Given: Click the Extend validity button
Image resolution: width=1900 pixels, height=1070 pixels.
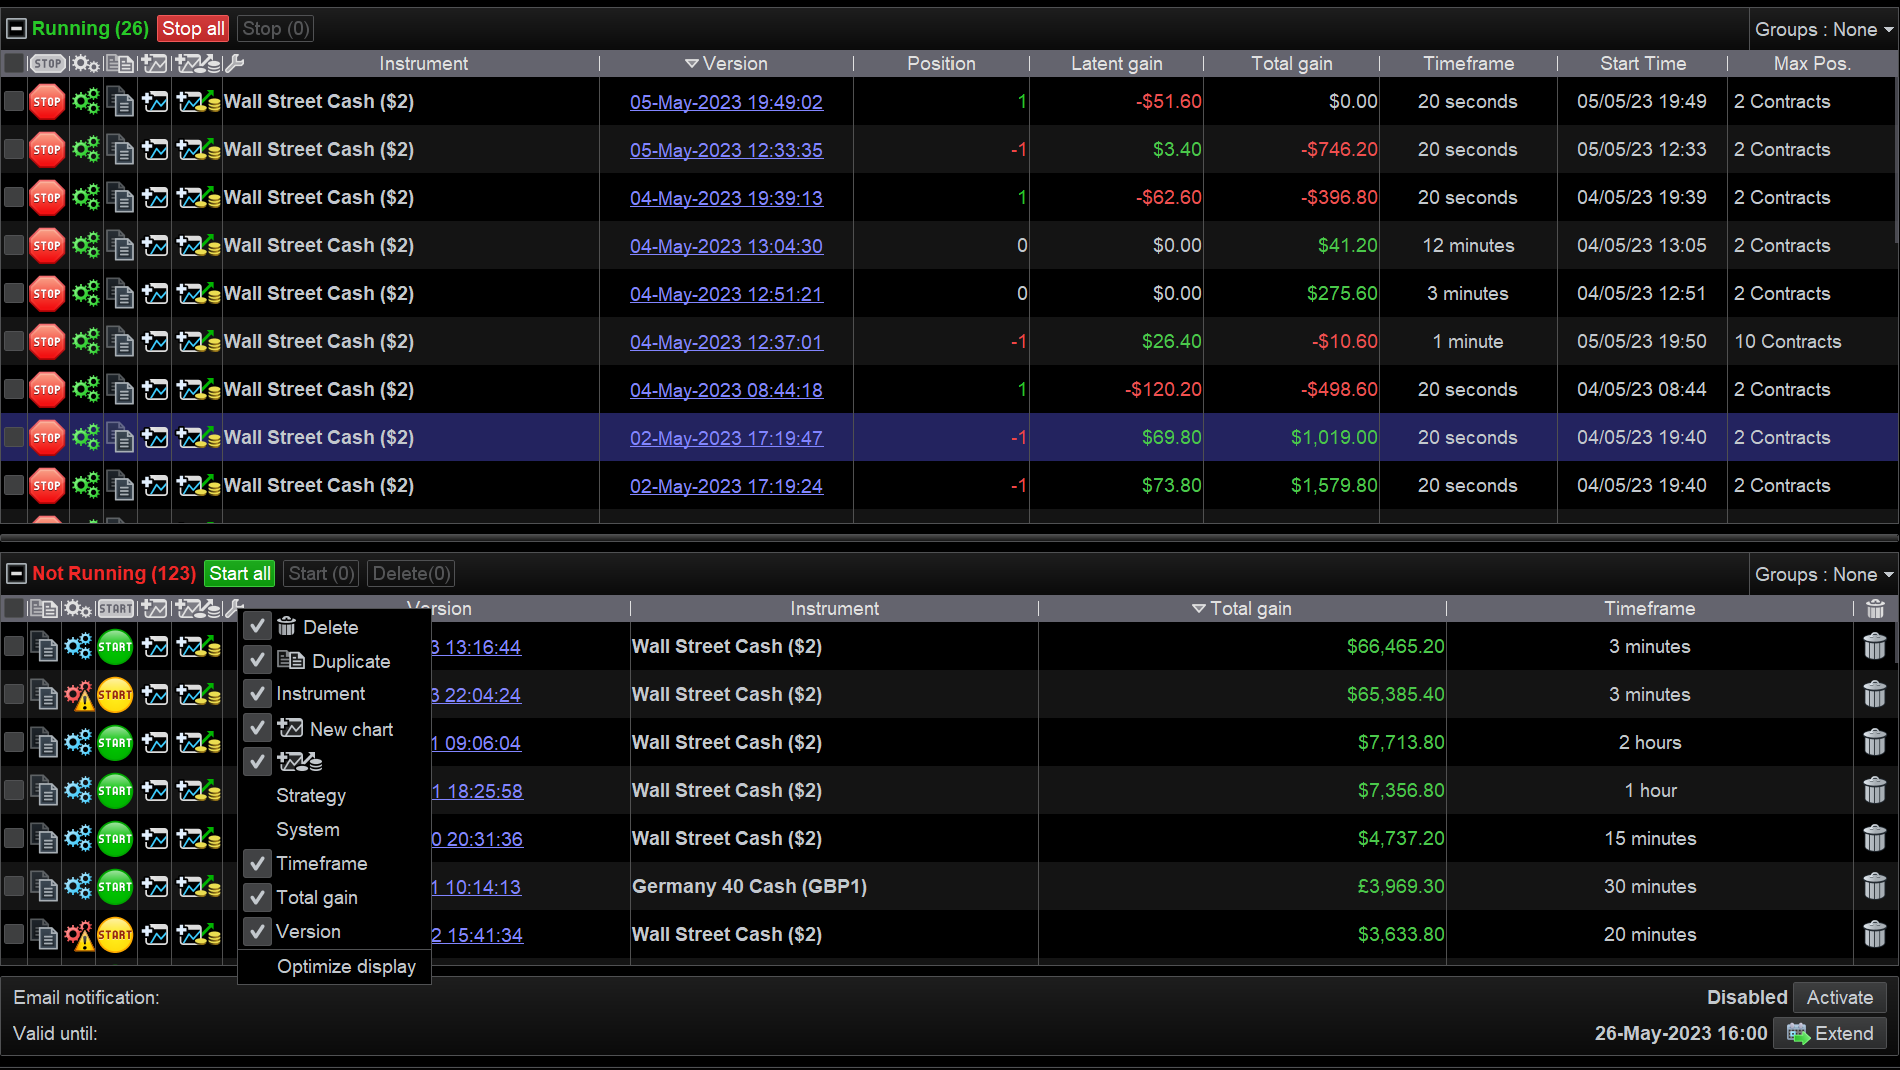Looking at the screenshot, I should [1830, 1034].
